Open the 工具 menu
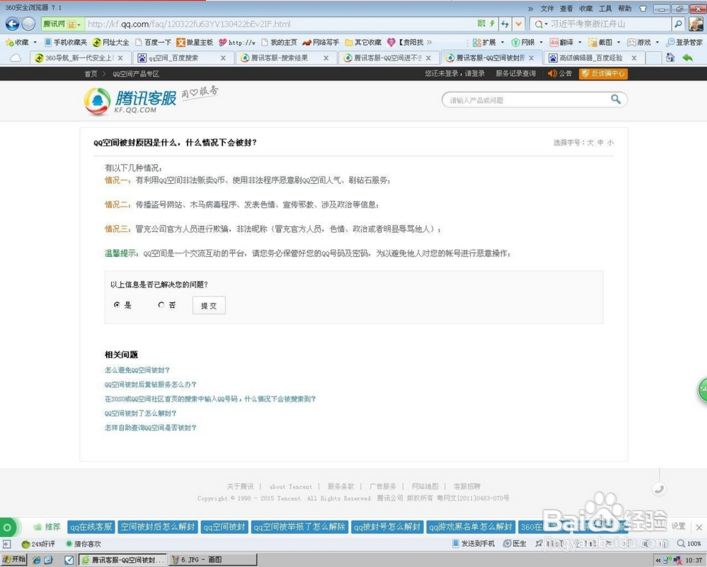 click(605, 9)
